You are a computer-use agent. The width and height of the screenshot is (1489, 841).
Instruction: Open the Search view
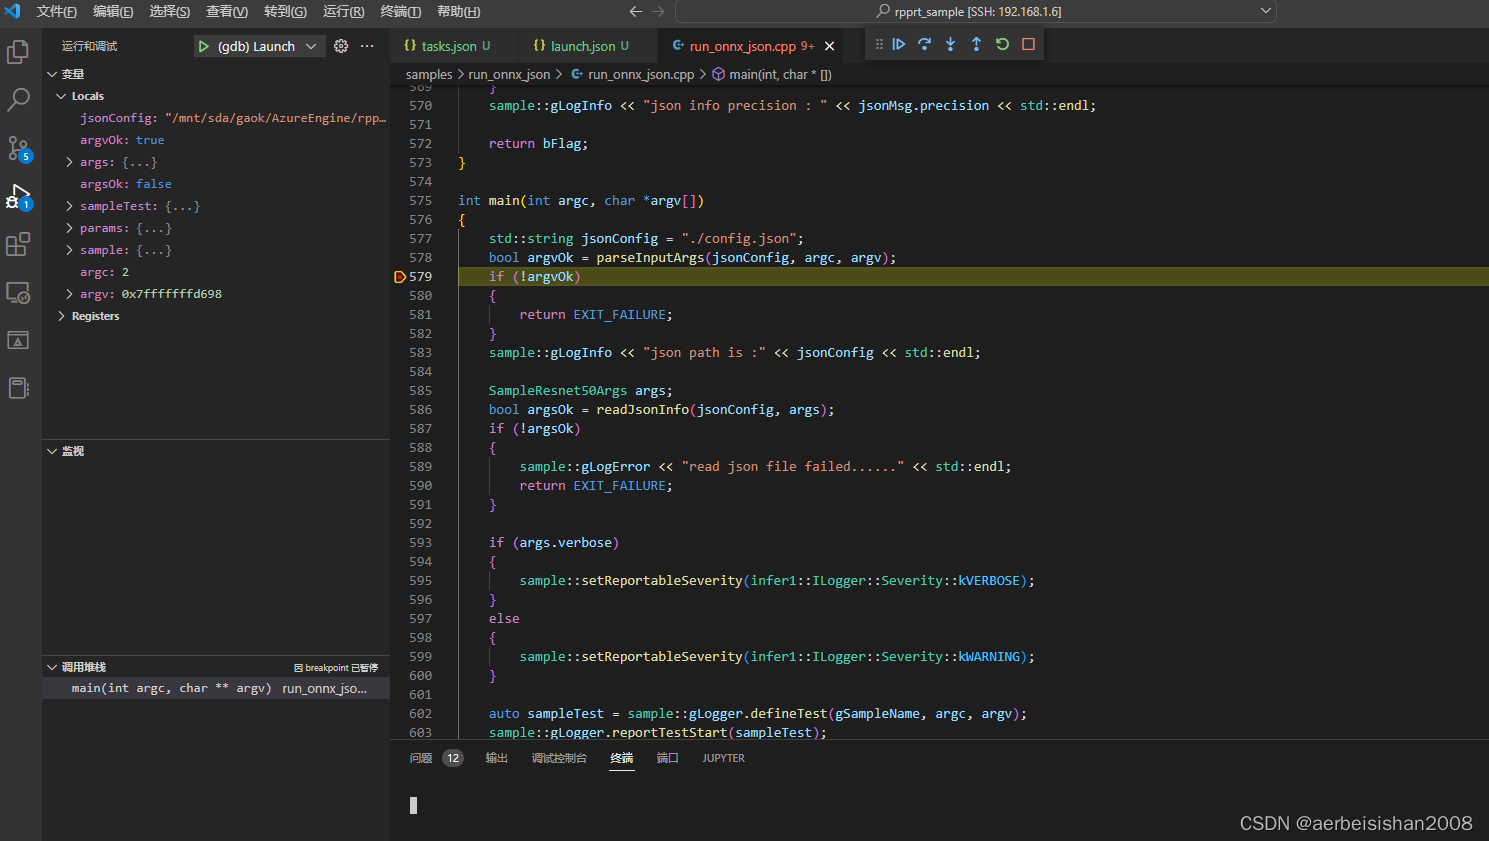click(17, 100)
